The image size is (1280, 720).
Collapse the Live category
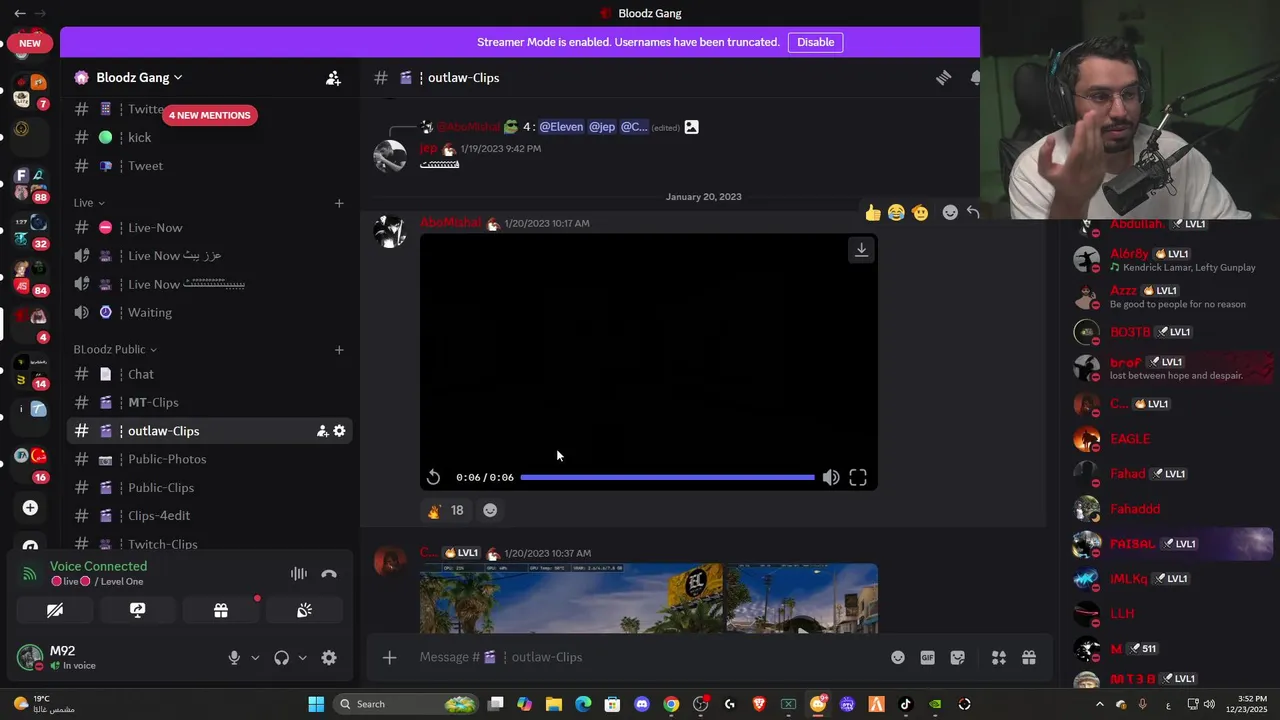[89, 203]
